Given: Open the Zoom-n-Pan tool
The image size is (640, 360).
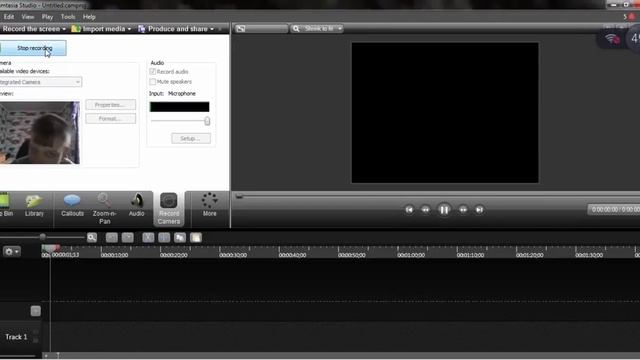Looking at the screenshot, I should (104, 209).
